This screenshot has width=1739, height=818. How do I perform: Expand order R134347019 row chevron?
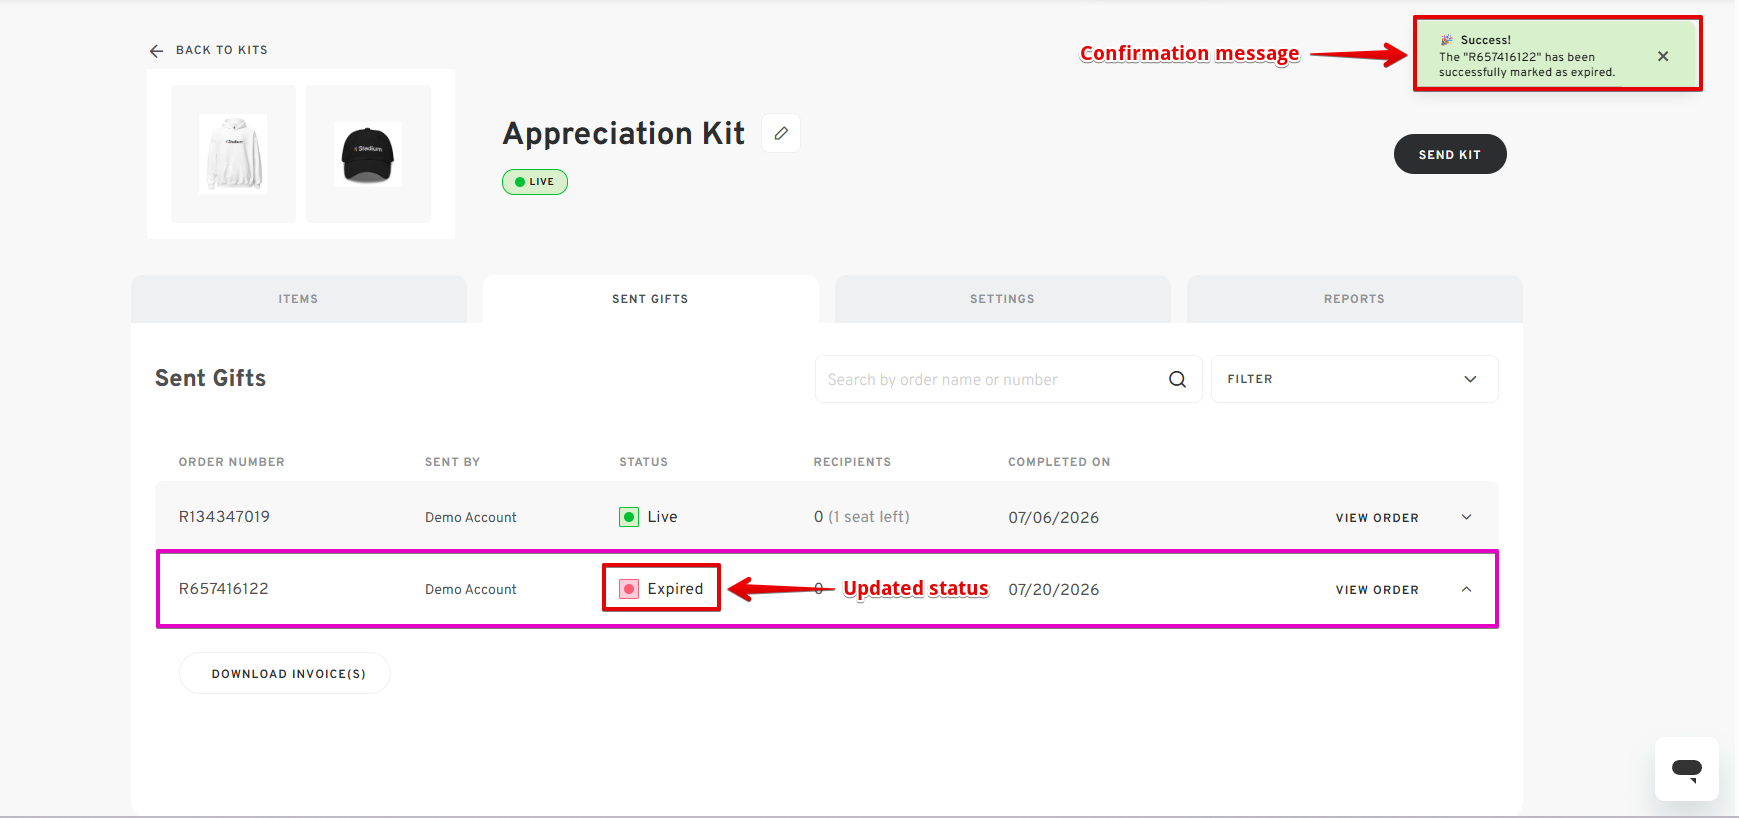1466,517
